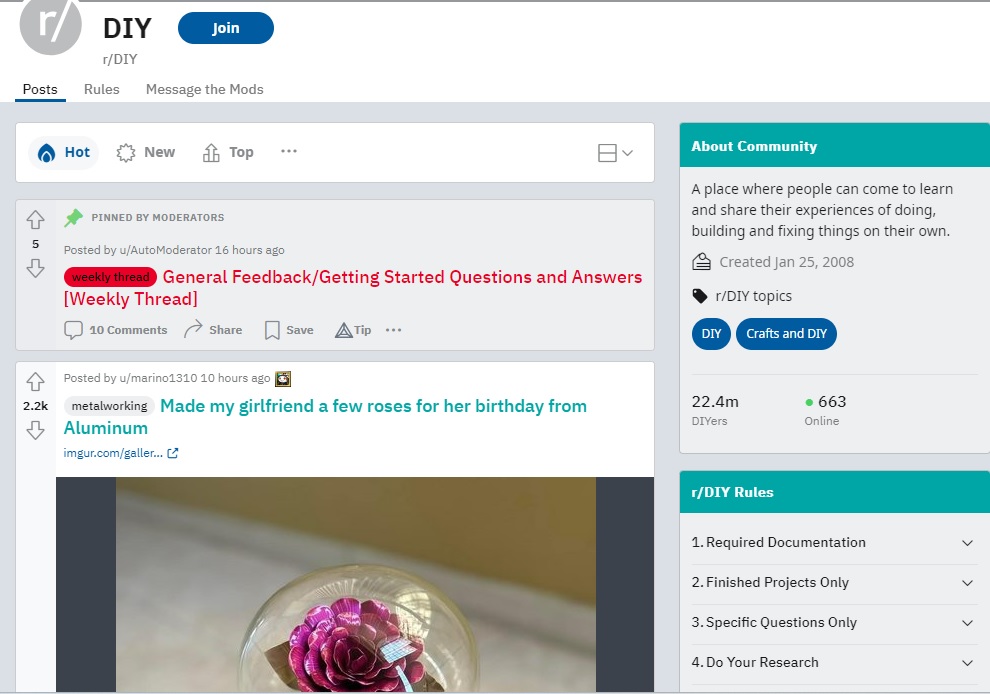Image resolution: width=990 pixels, height=694 pixels.
Task: Join the r/DIY community
Action: point(226,28)
